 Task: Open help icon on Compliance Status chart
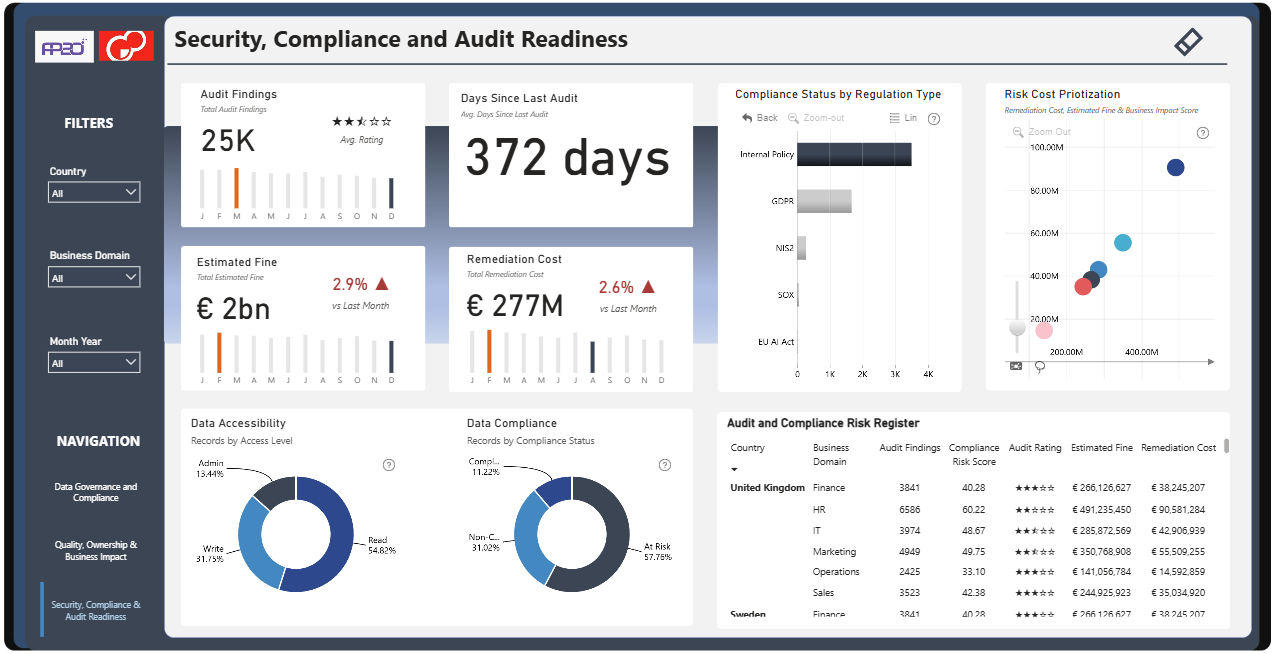pos(934,118)
